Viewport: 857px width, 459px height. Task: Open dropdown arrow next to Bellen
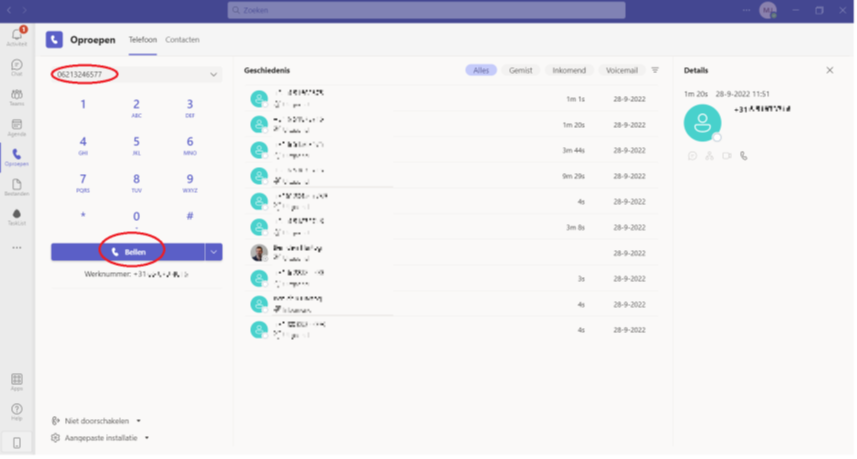point(213,252)
